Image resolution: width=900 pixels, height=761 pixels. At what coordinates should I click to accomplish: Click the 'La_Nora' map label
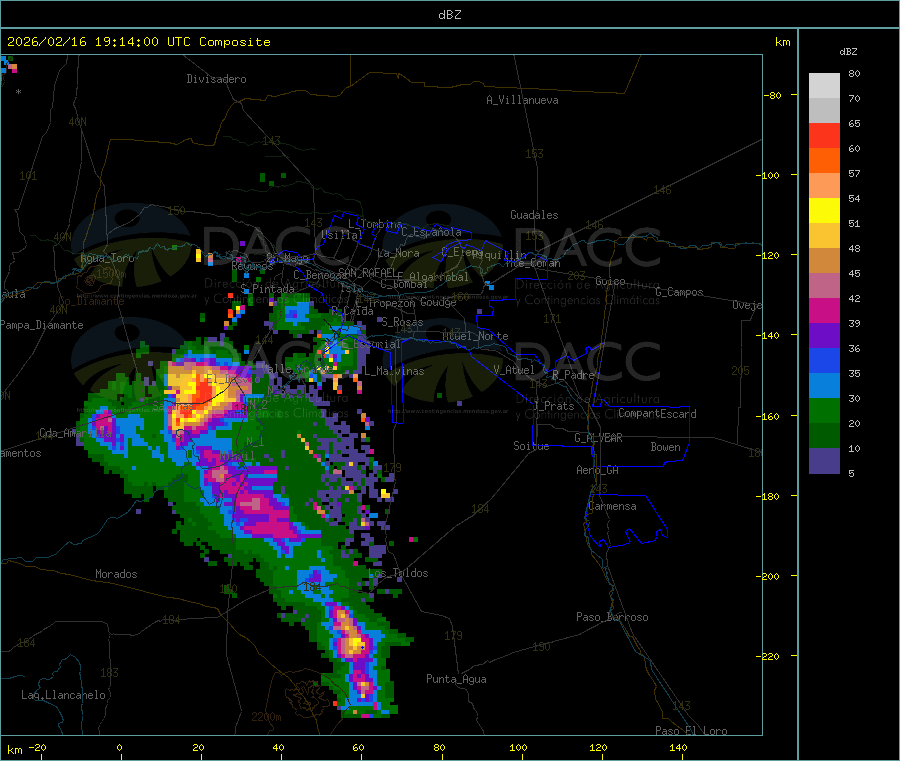coord(398,253)
